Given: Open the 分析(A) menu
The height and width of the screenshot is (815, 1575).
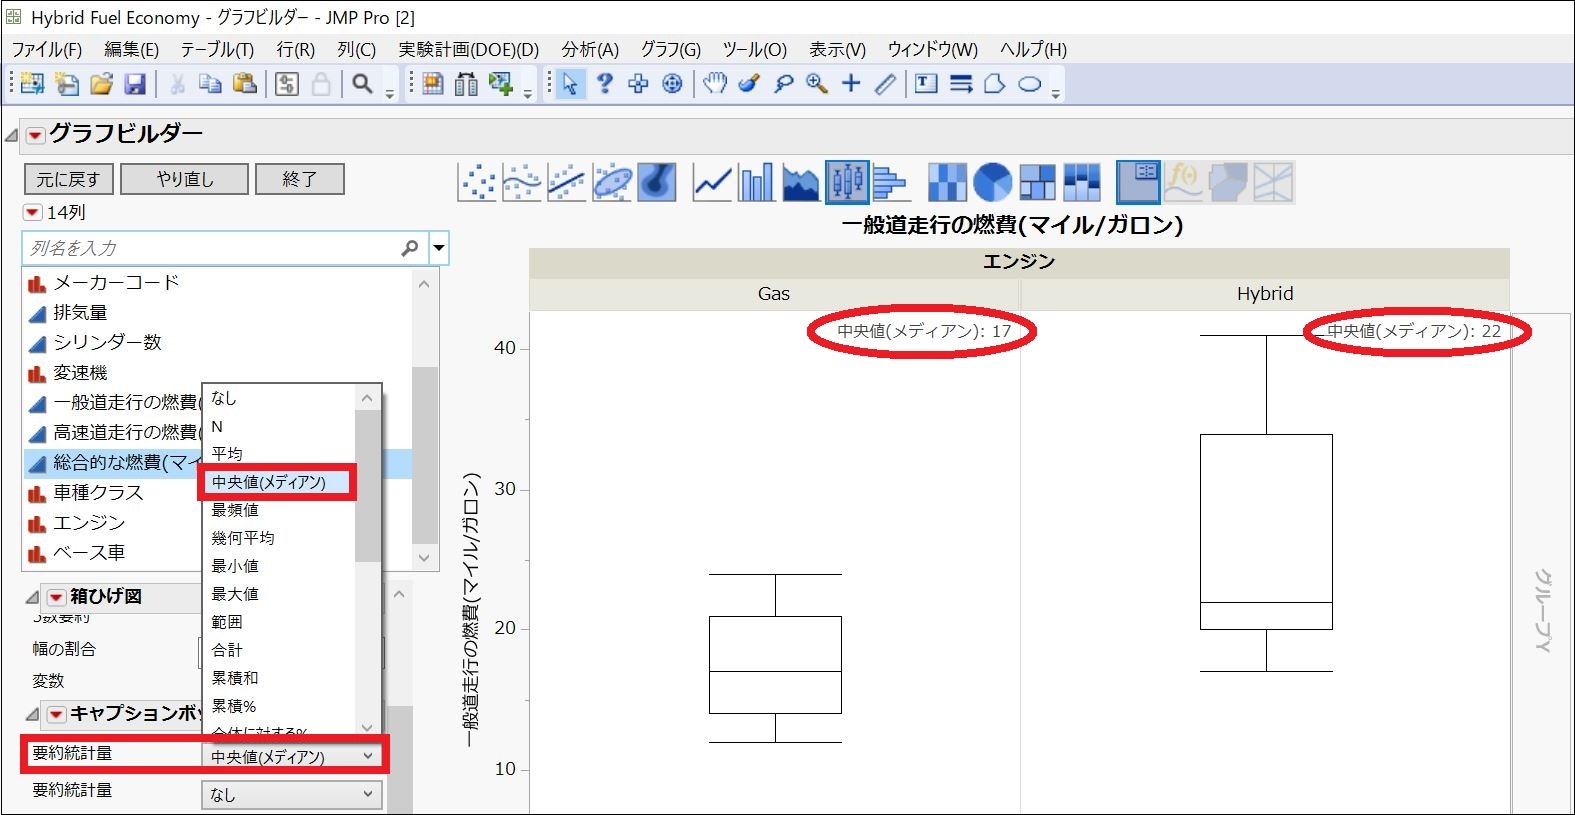Looking at the screenshot, I should (590, 49).
